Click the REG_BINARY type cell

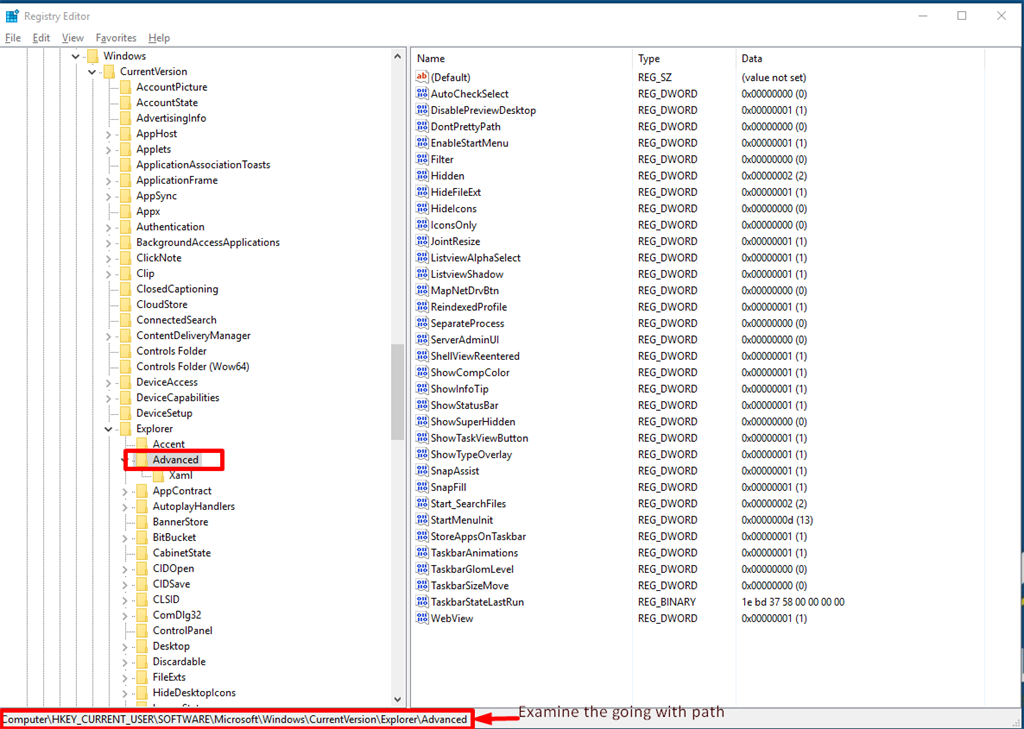[667, 602]
